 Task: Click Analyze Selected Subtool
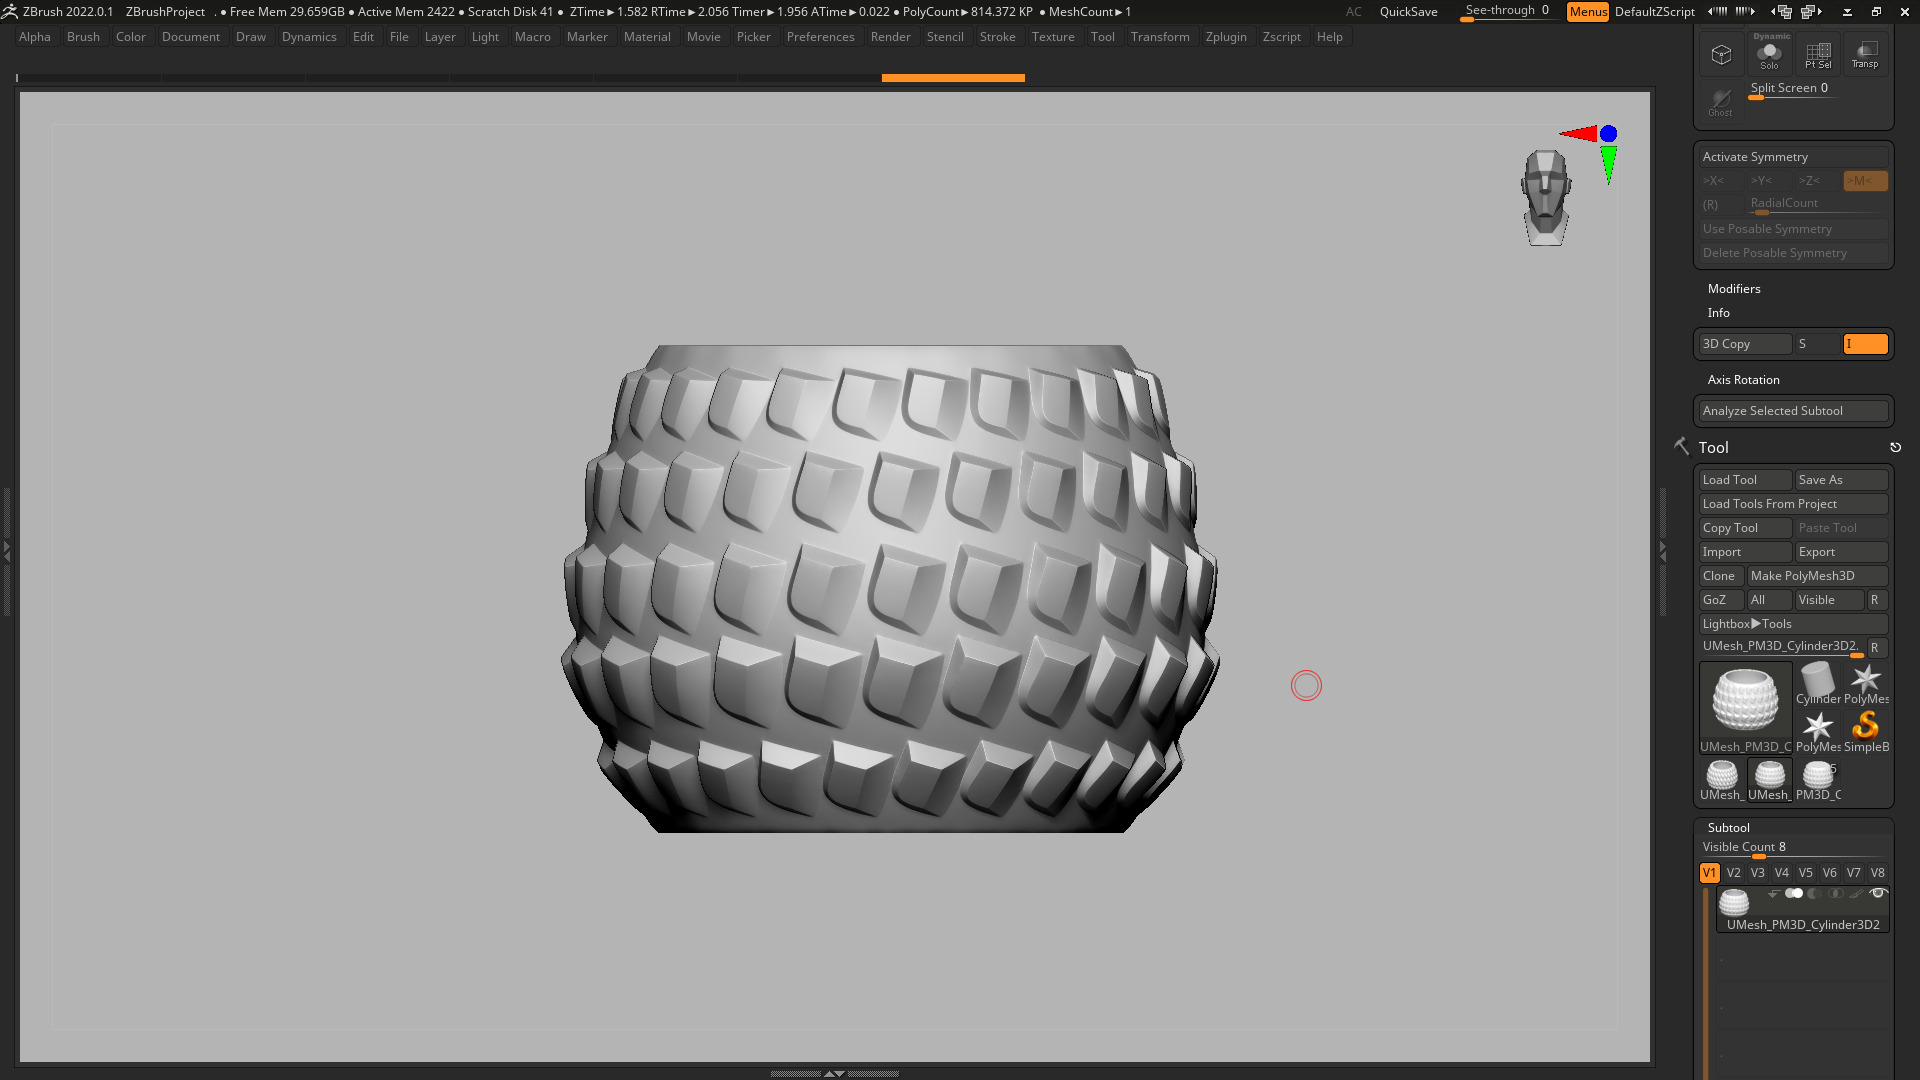coord(1794,411)
